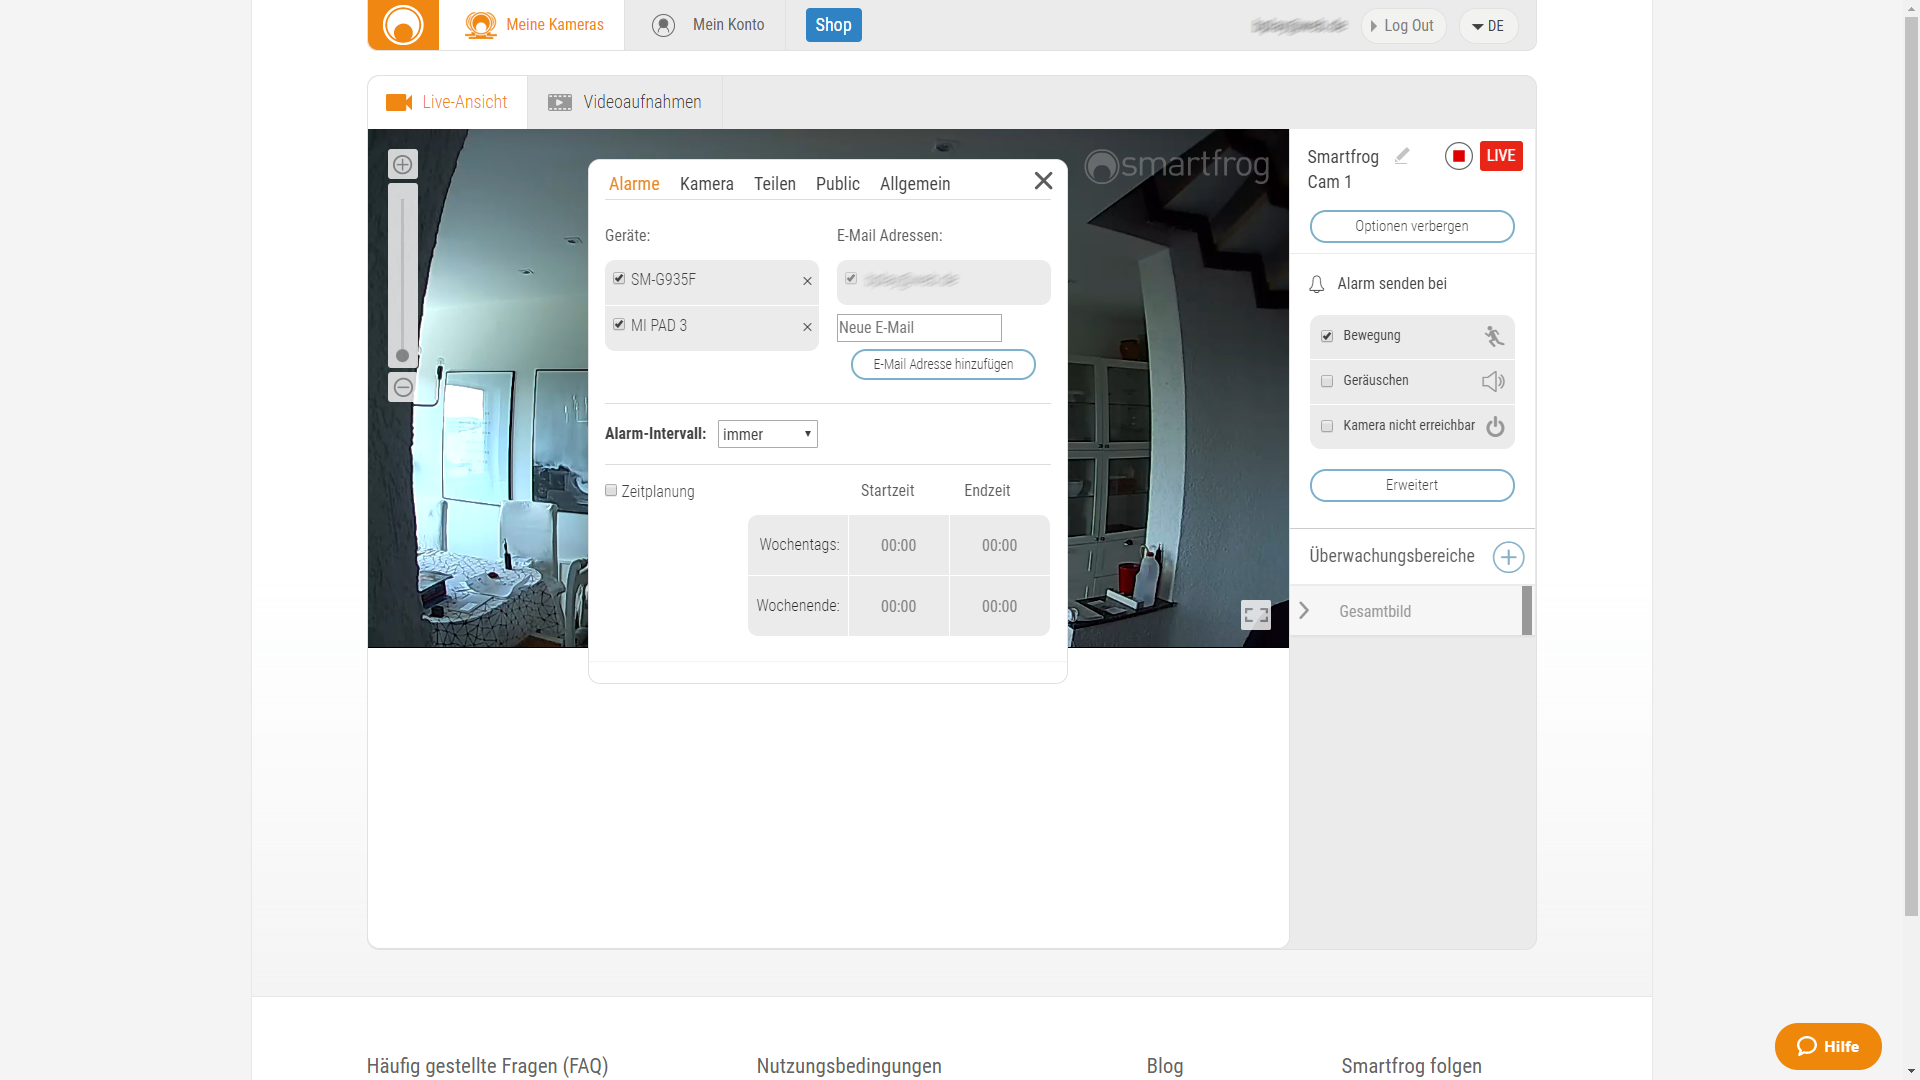Uncheck the Bewegung alarm checkbox
The width and height of the screenshot is (1920, 1080).
coord(1327,336)
